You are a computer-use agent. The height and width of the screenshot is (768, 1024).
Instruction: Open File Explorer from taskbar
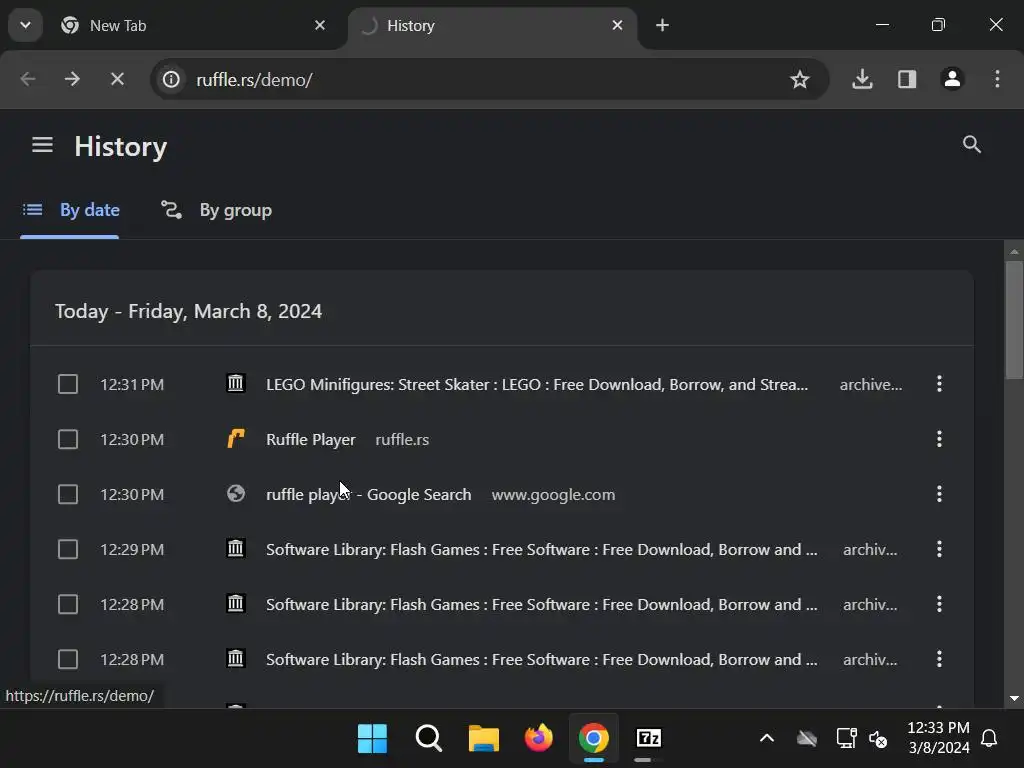point(484,739)
